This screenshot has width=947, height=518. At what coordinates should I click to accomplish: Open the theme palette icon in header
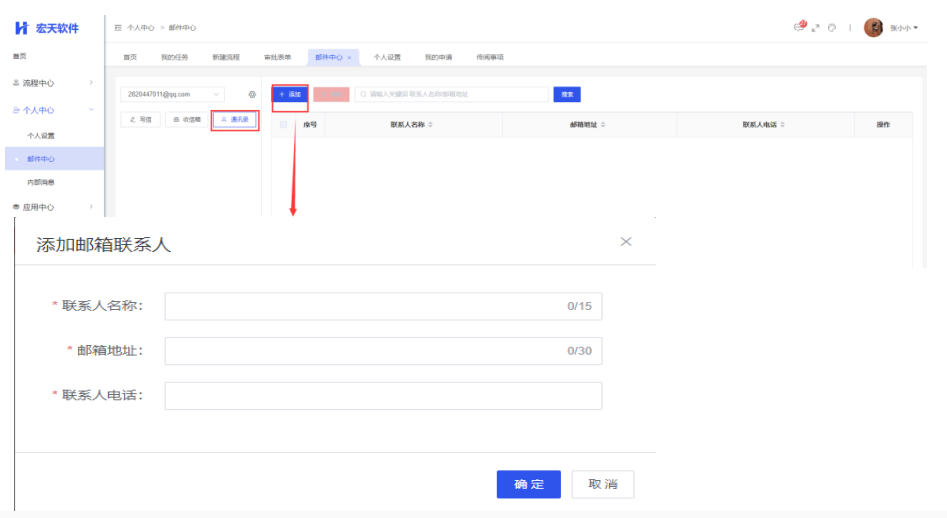tap(832, 28)
